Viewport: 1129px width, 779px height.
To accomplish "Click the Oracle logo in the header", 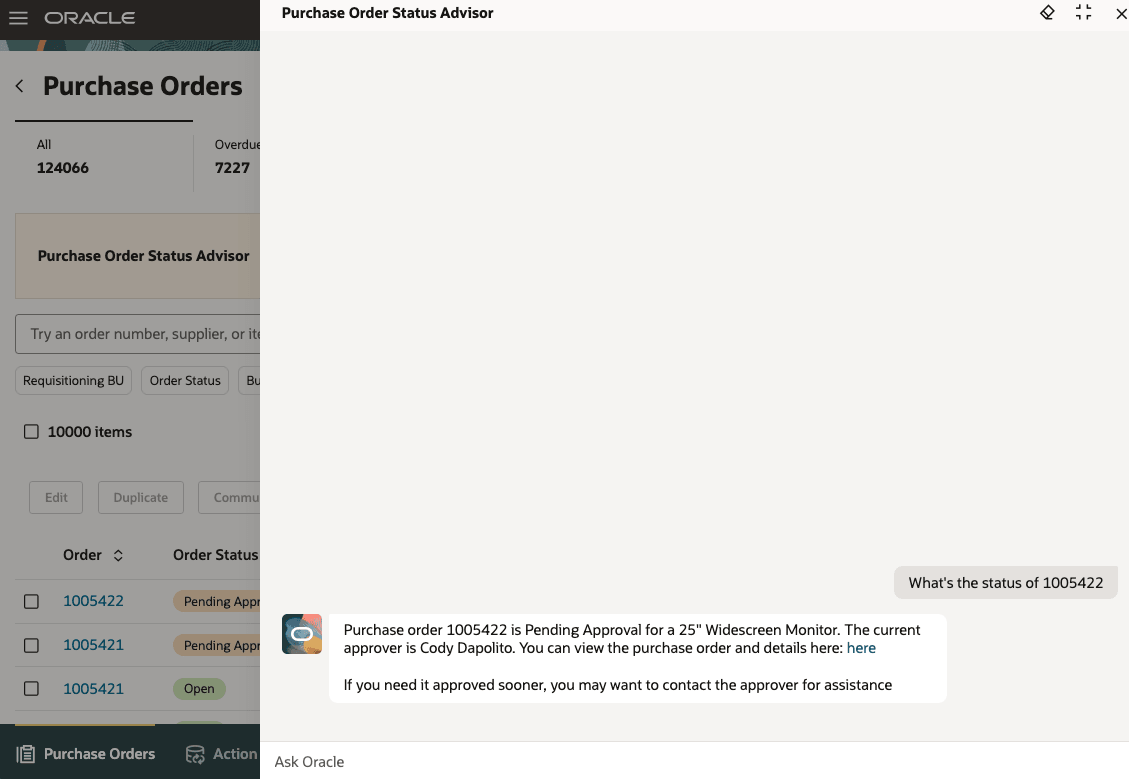I will click(89, 17).
